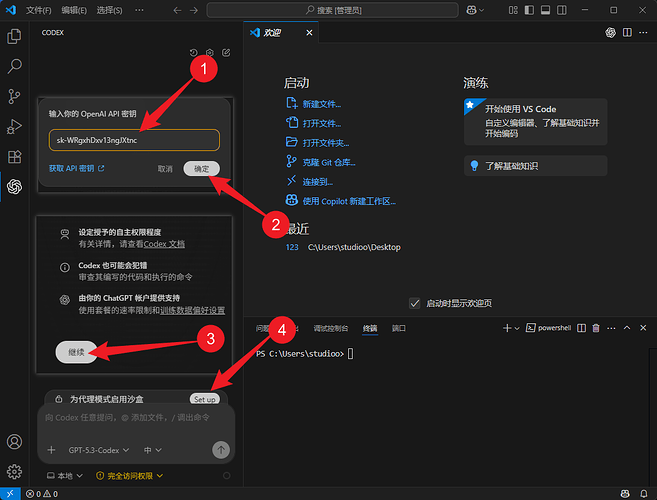The image size is (657, 500).
Task: Start a new Codex chat
Action: (226, 52)
